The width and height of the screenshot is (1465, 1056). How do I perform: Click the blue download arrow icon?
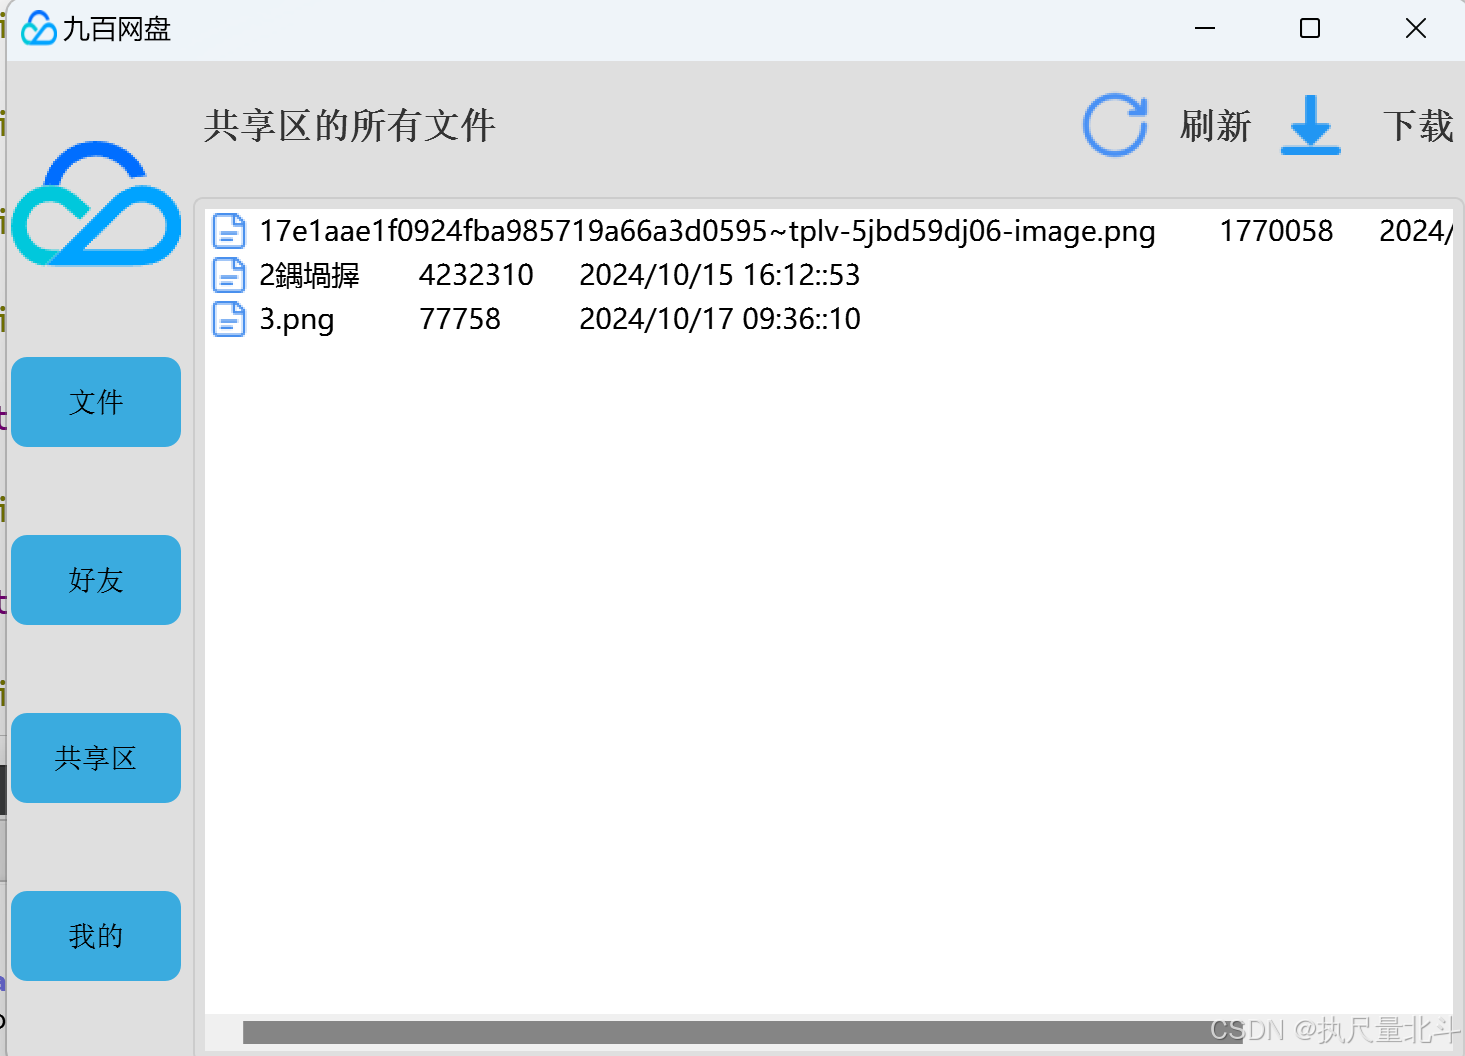click(x=1310, y=126)
